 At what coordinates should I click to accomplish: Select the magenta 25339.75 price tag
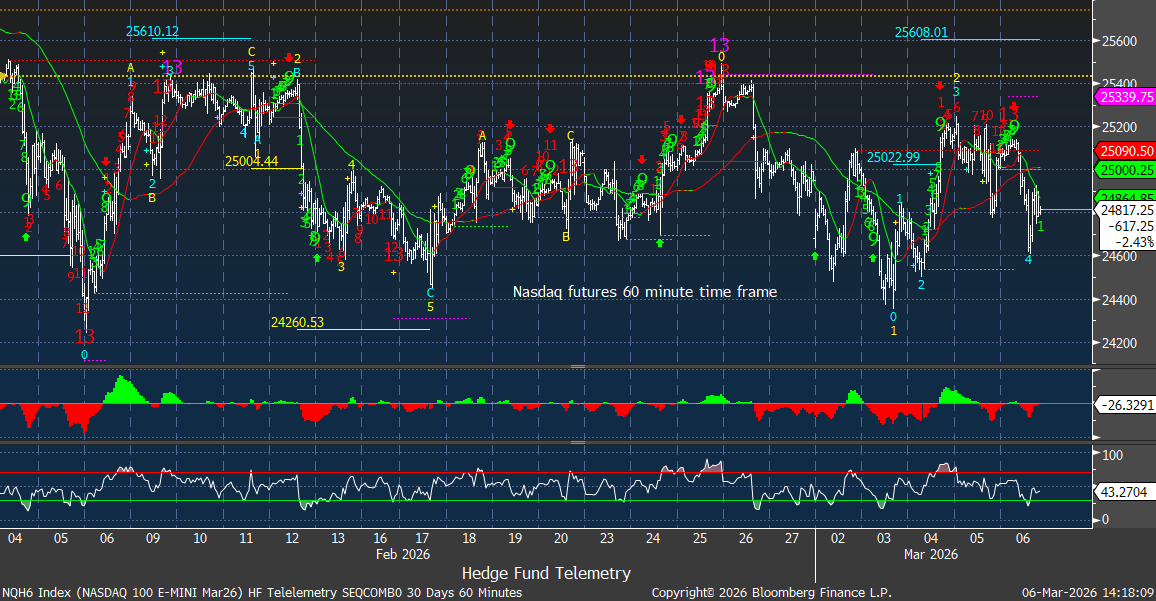coord(1126,97)
